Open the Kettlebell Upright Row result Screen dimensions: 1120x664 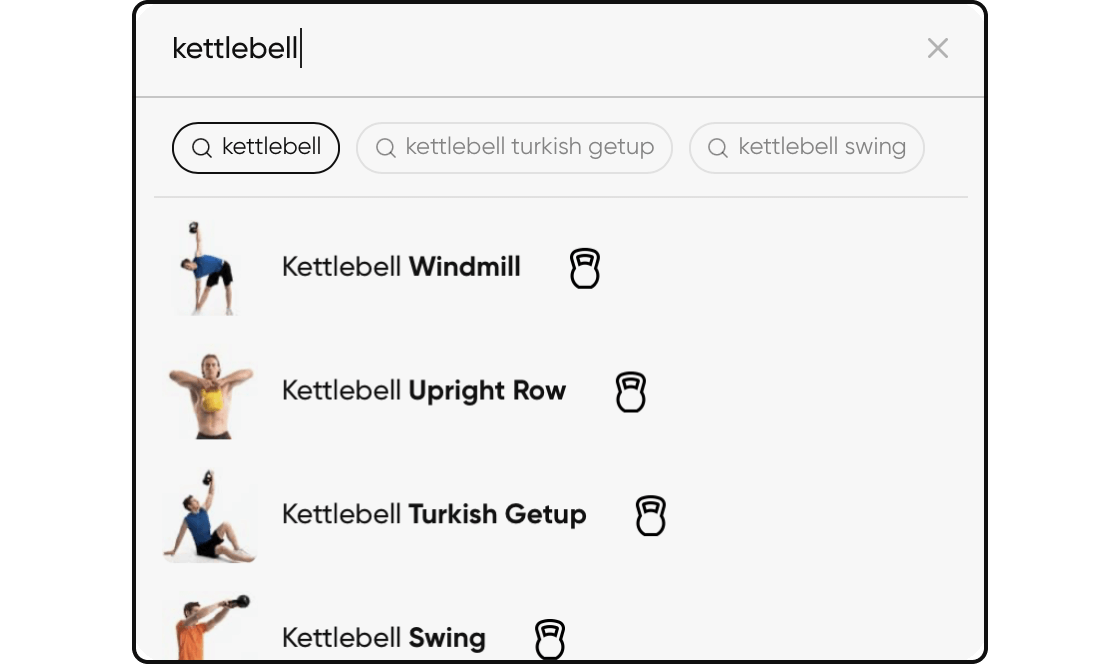(x=424, y=391)
